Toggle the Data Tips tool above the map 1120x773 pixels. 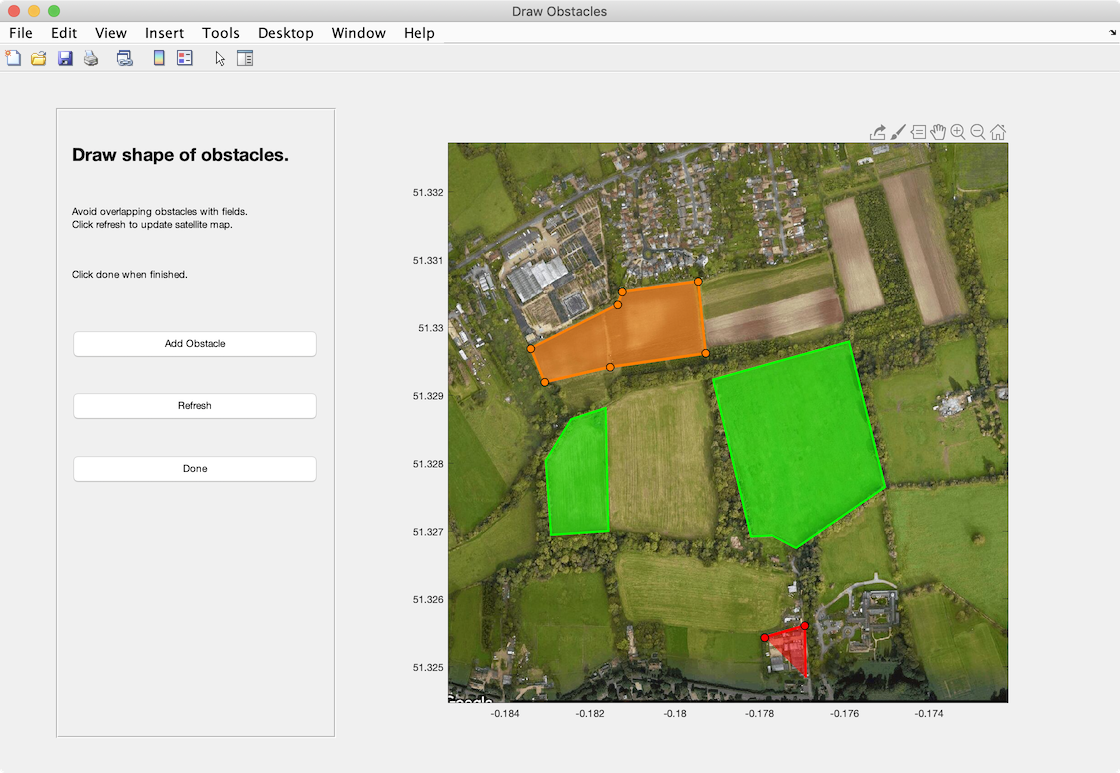pos(918,132)
